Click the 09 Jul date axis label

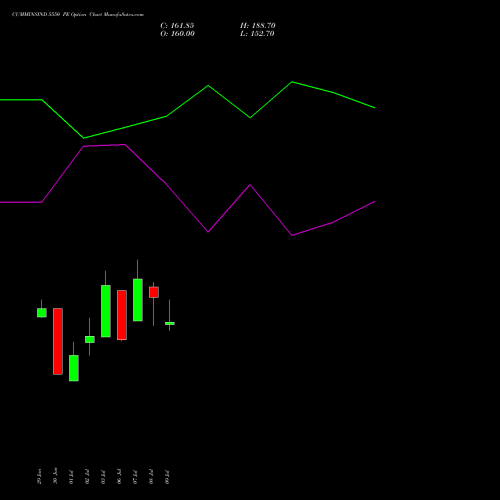coord(167,477)
